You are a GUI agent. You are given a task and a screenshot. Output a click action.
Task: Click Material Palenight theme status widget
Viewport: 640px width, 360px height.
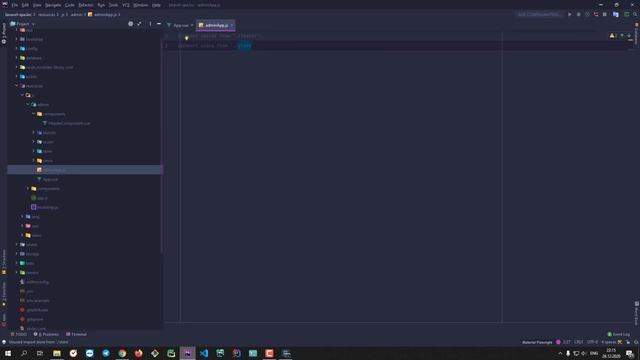(537, 342)
